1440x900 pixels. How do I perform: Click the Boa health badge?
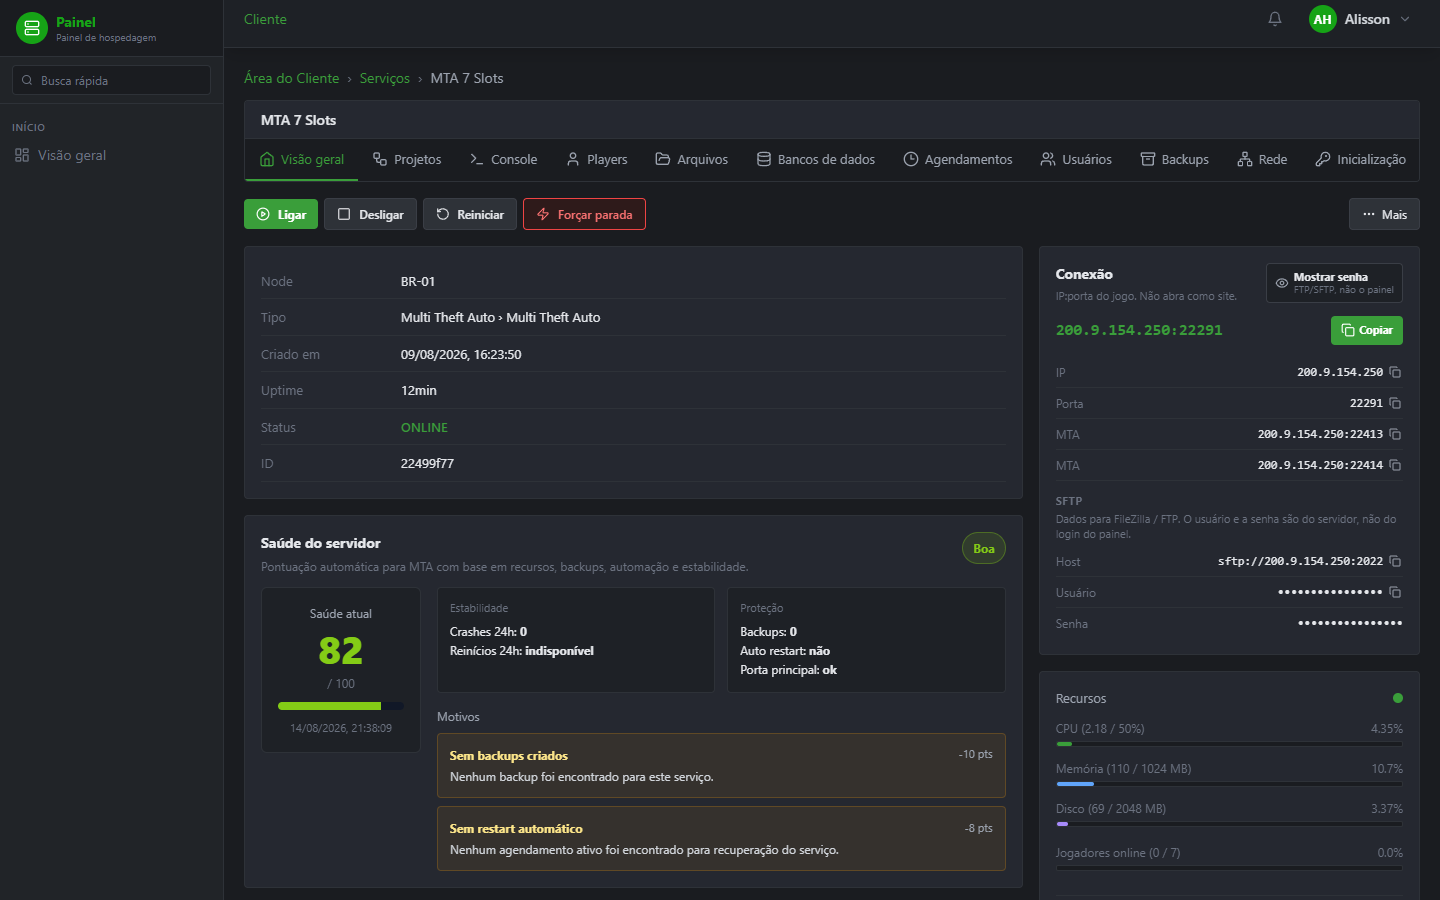pos(984,548)
